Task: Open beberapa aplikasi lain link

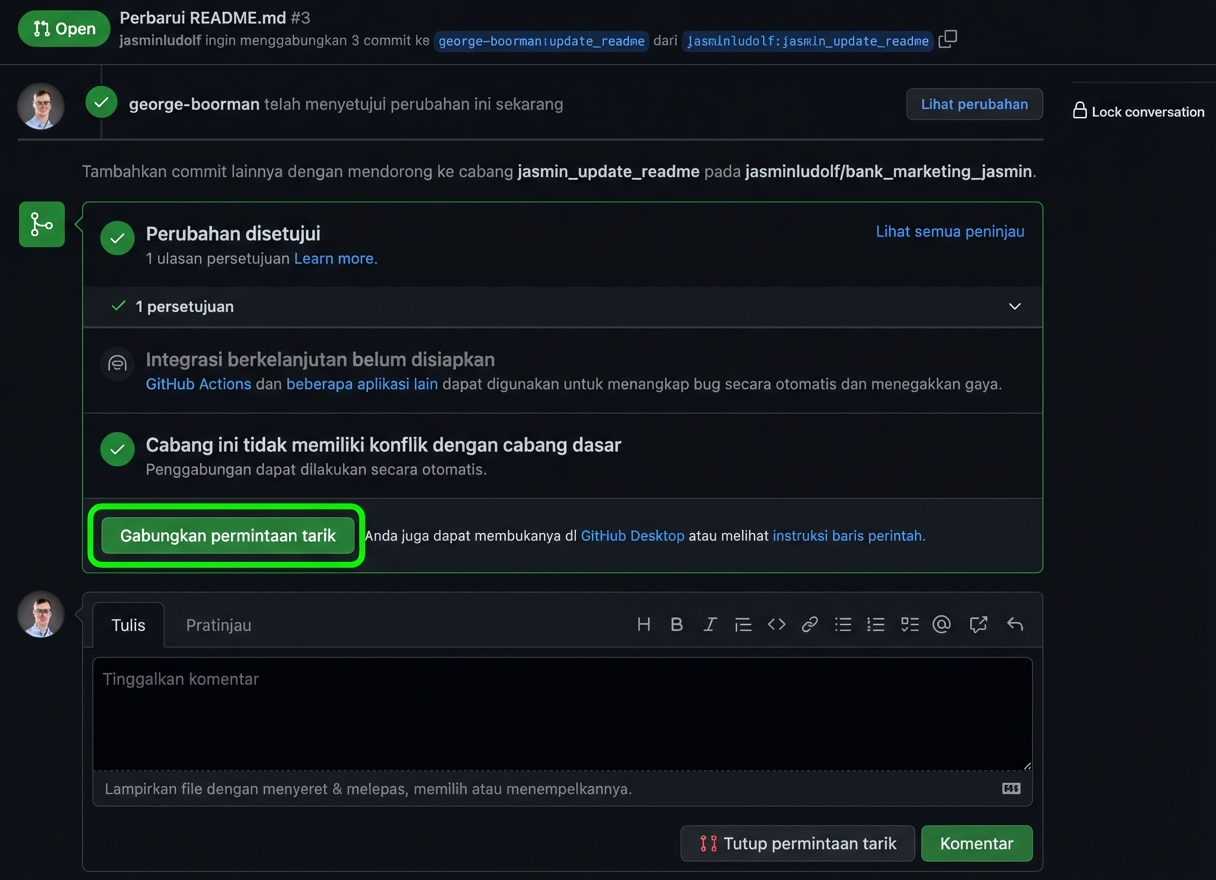Action: (362, 383)
